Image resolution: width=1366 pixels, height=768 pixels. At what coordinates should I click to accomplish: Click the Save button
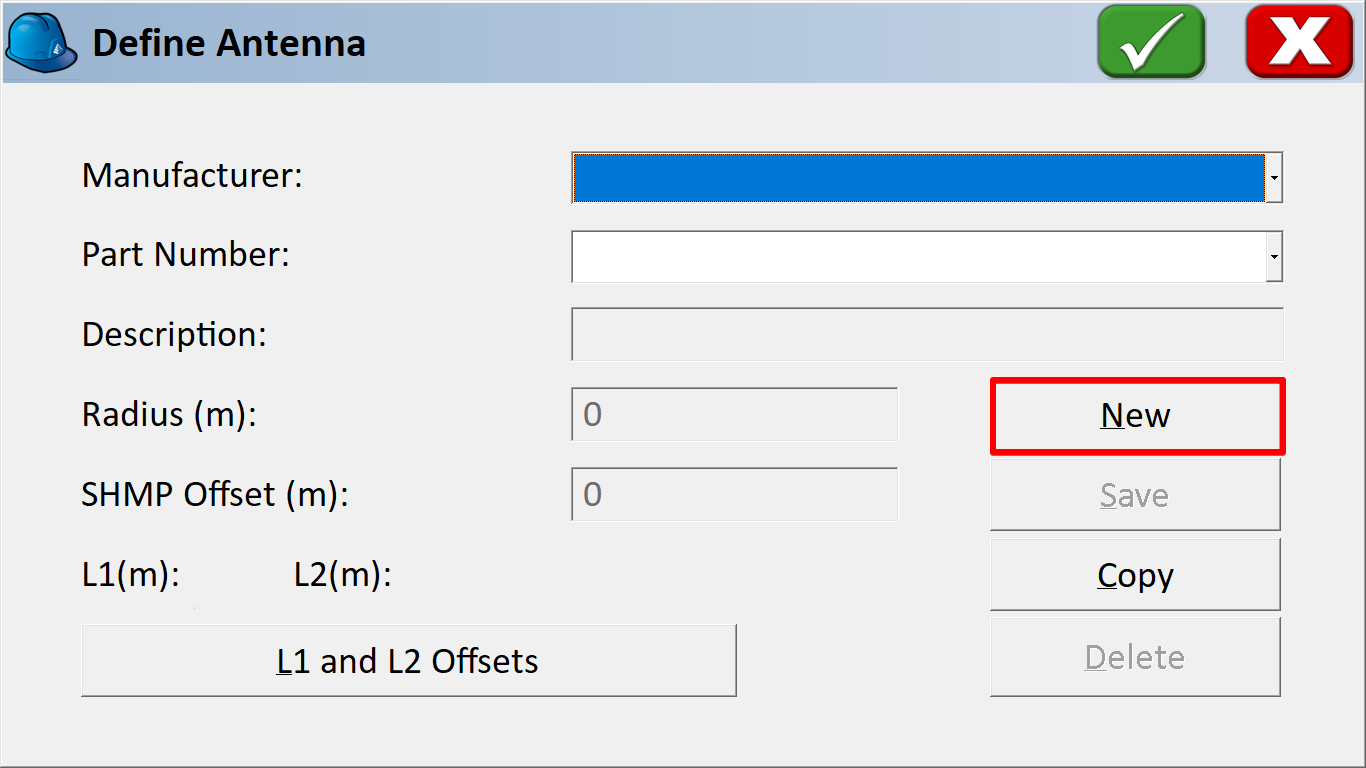click(x=1135, y=495)
